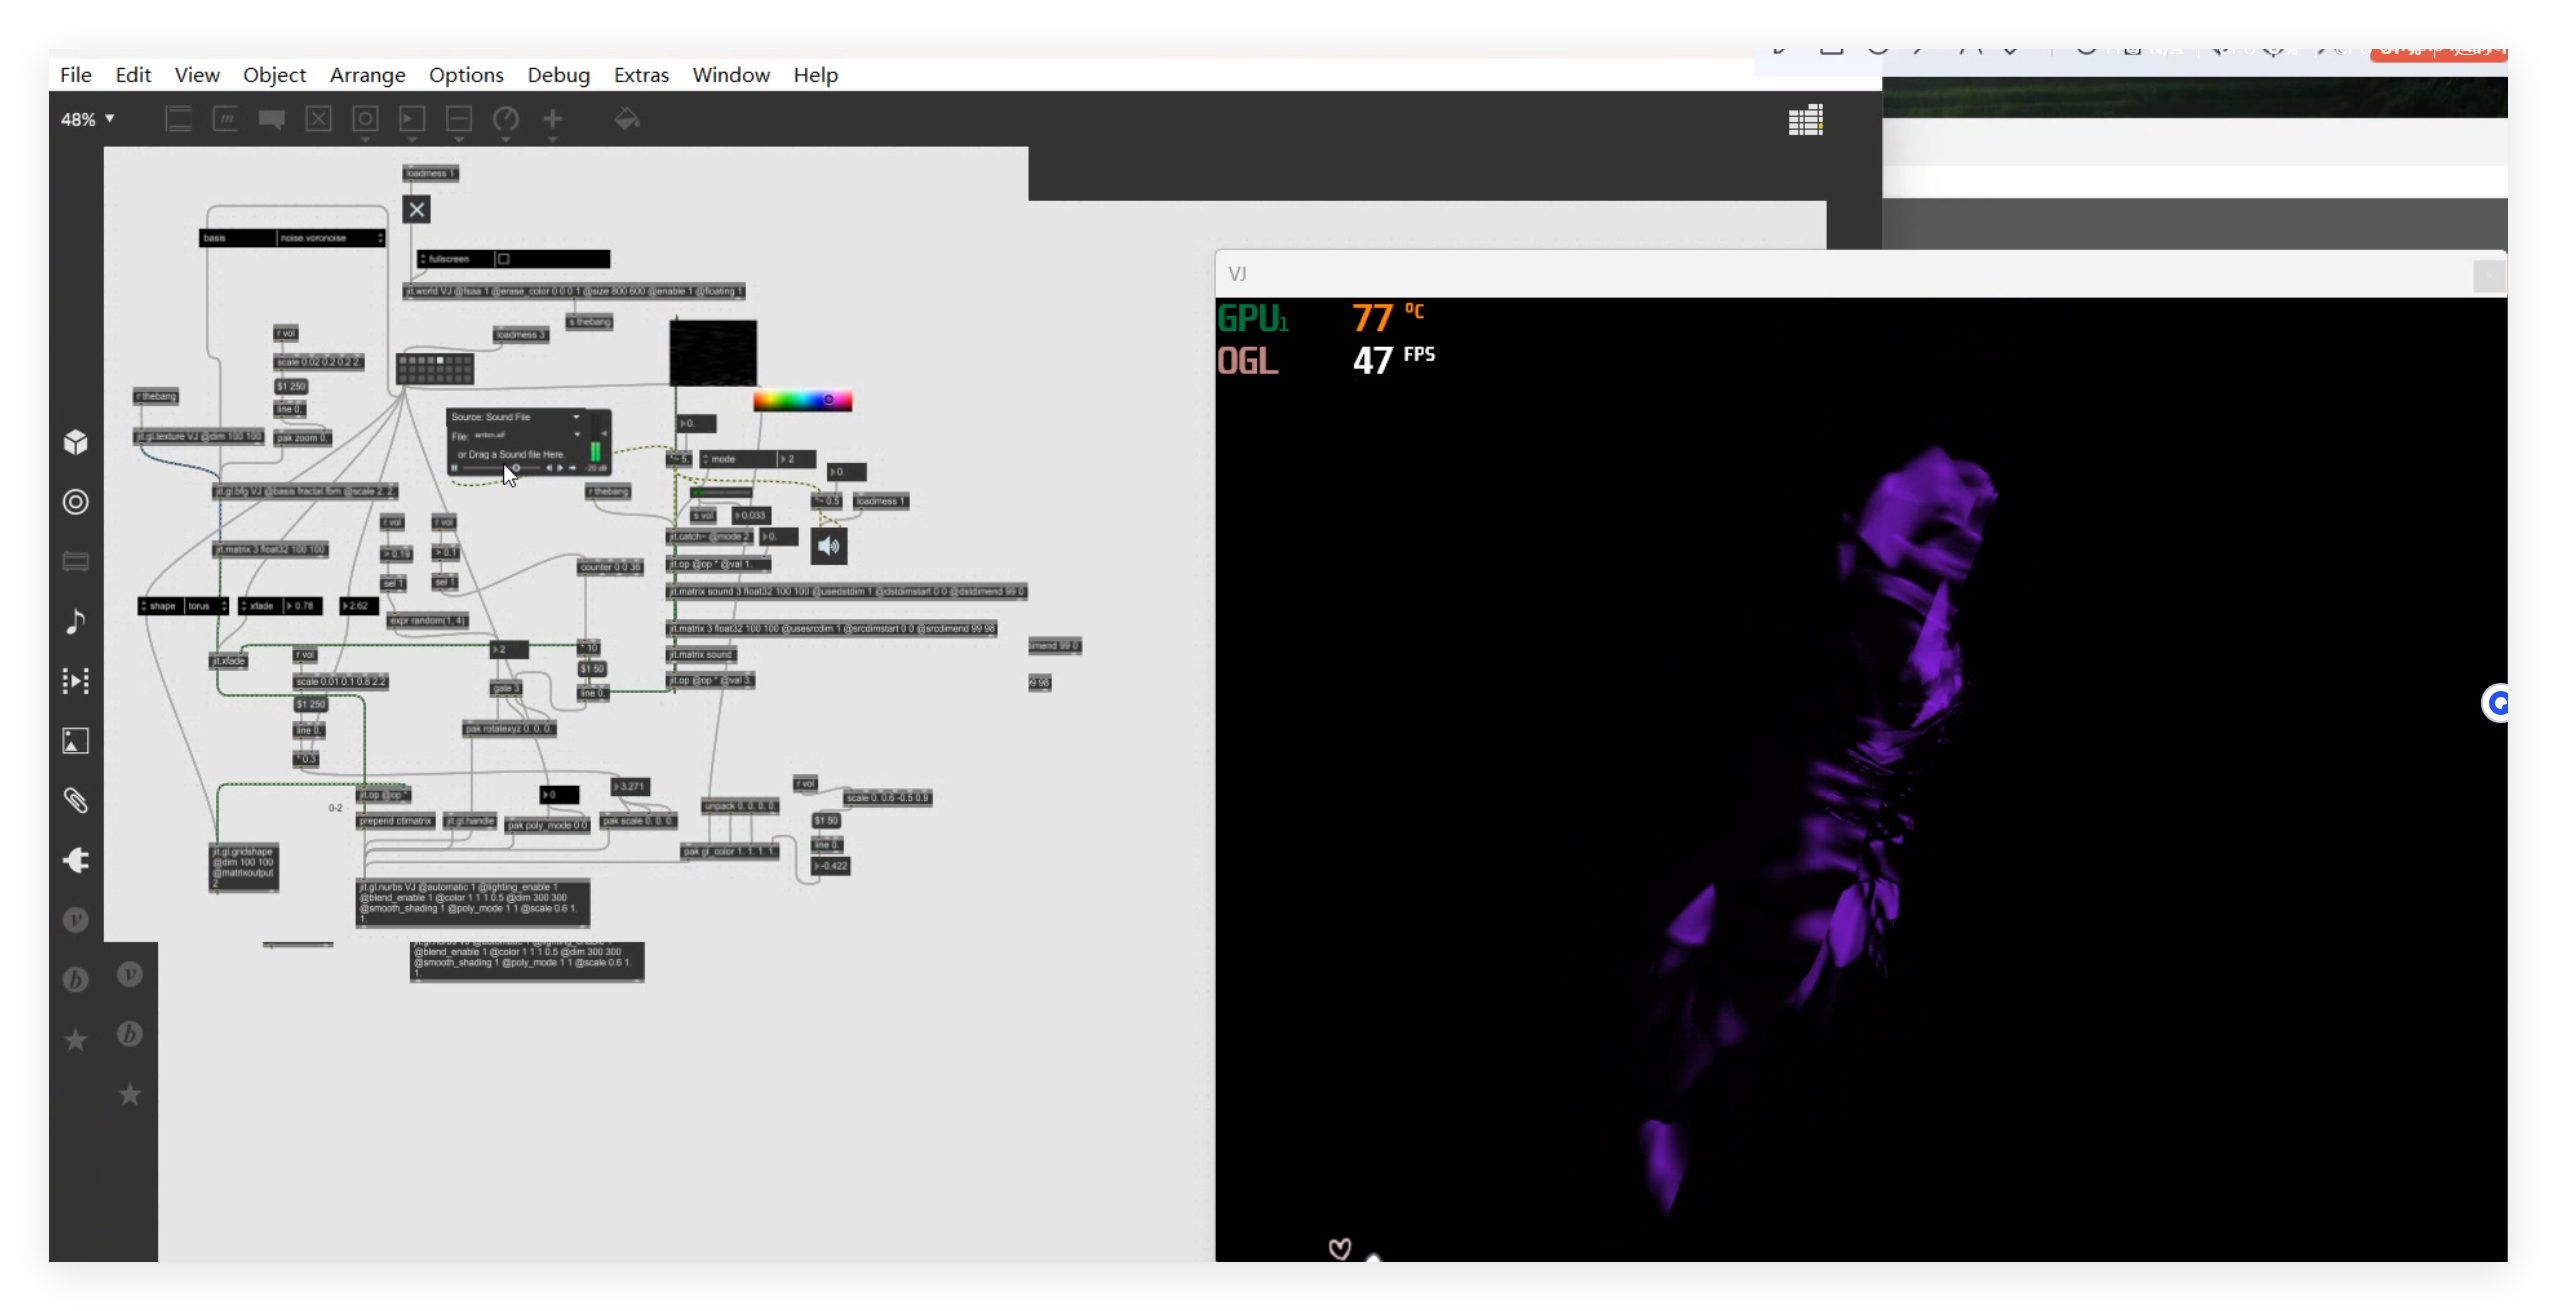Open the plug-ins icon in sidebar
2557x1311 pixels.
76,860
